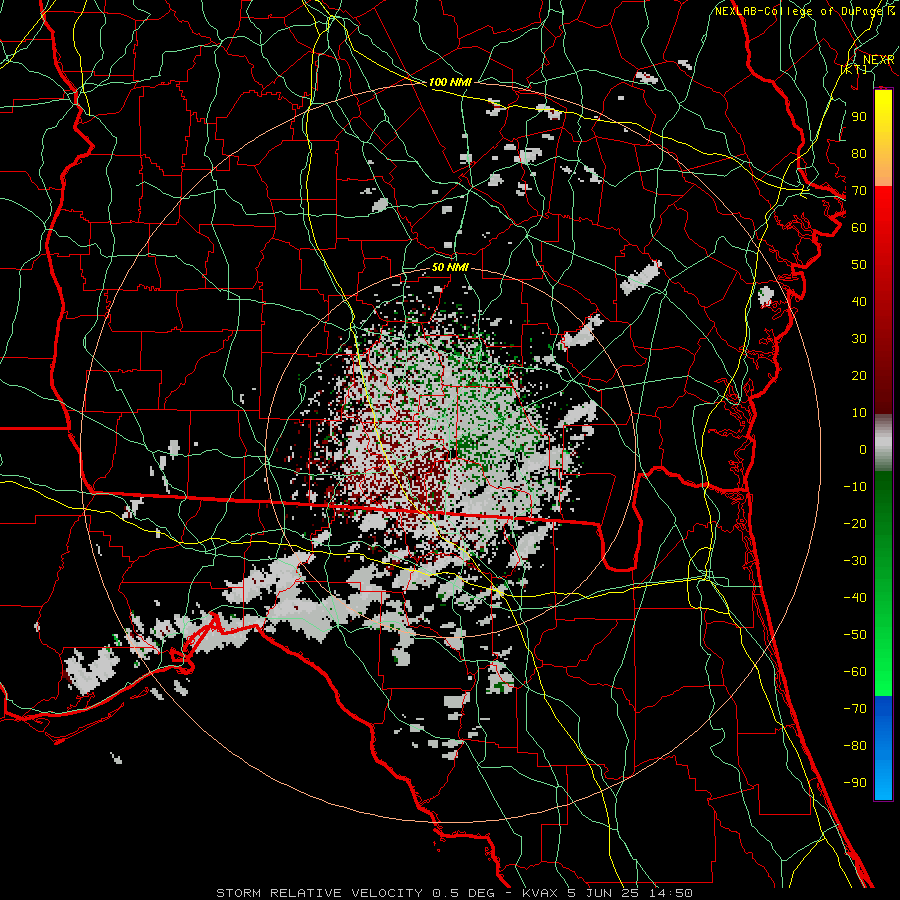Select the -40 scale value
Screen dimensions: 900x900
tap(855, 598)
